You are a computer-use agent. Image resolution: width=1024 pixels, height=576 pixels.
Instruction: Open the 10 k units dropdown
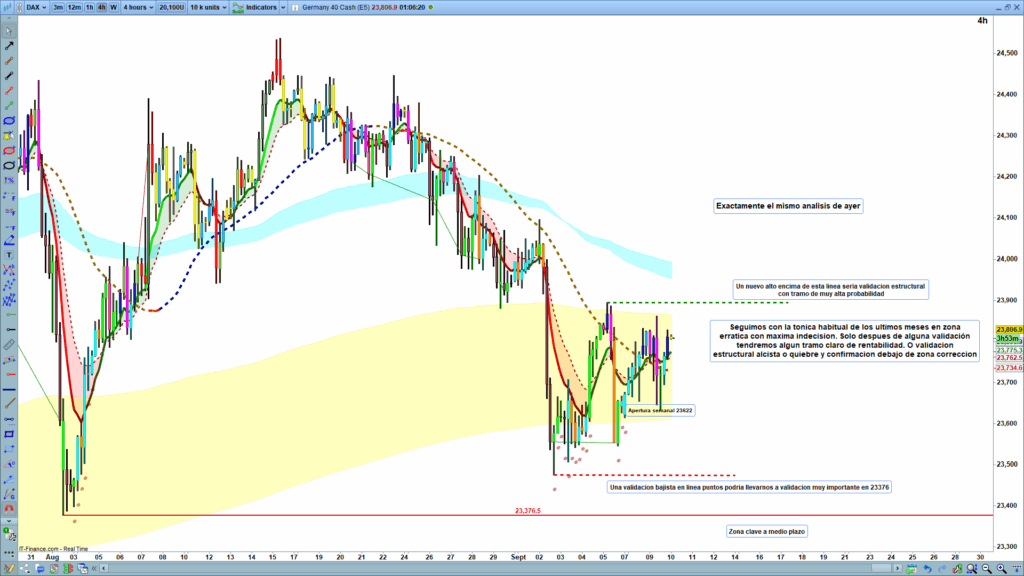(x=207, y=6)
